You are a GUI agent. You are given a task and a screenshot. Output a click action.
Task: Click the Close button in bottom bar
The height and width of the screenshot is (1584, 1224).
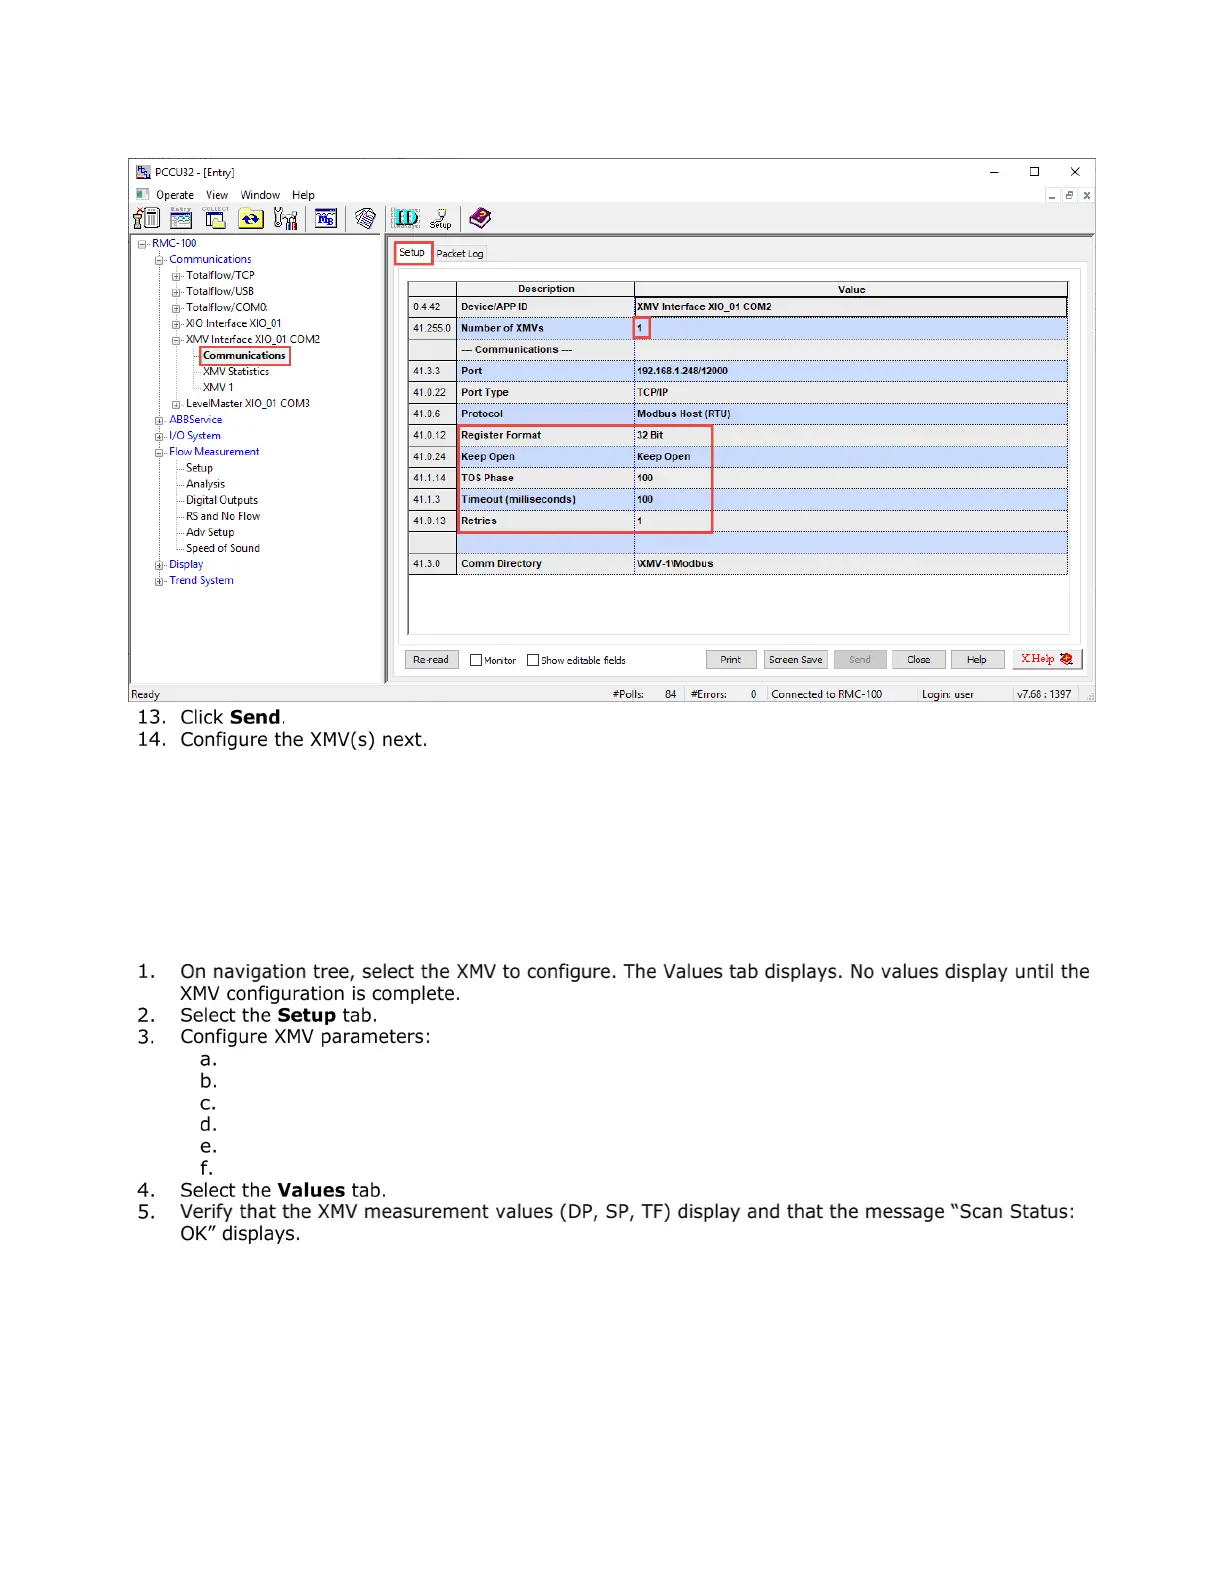(x=919, y=660)
